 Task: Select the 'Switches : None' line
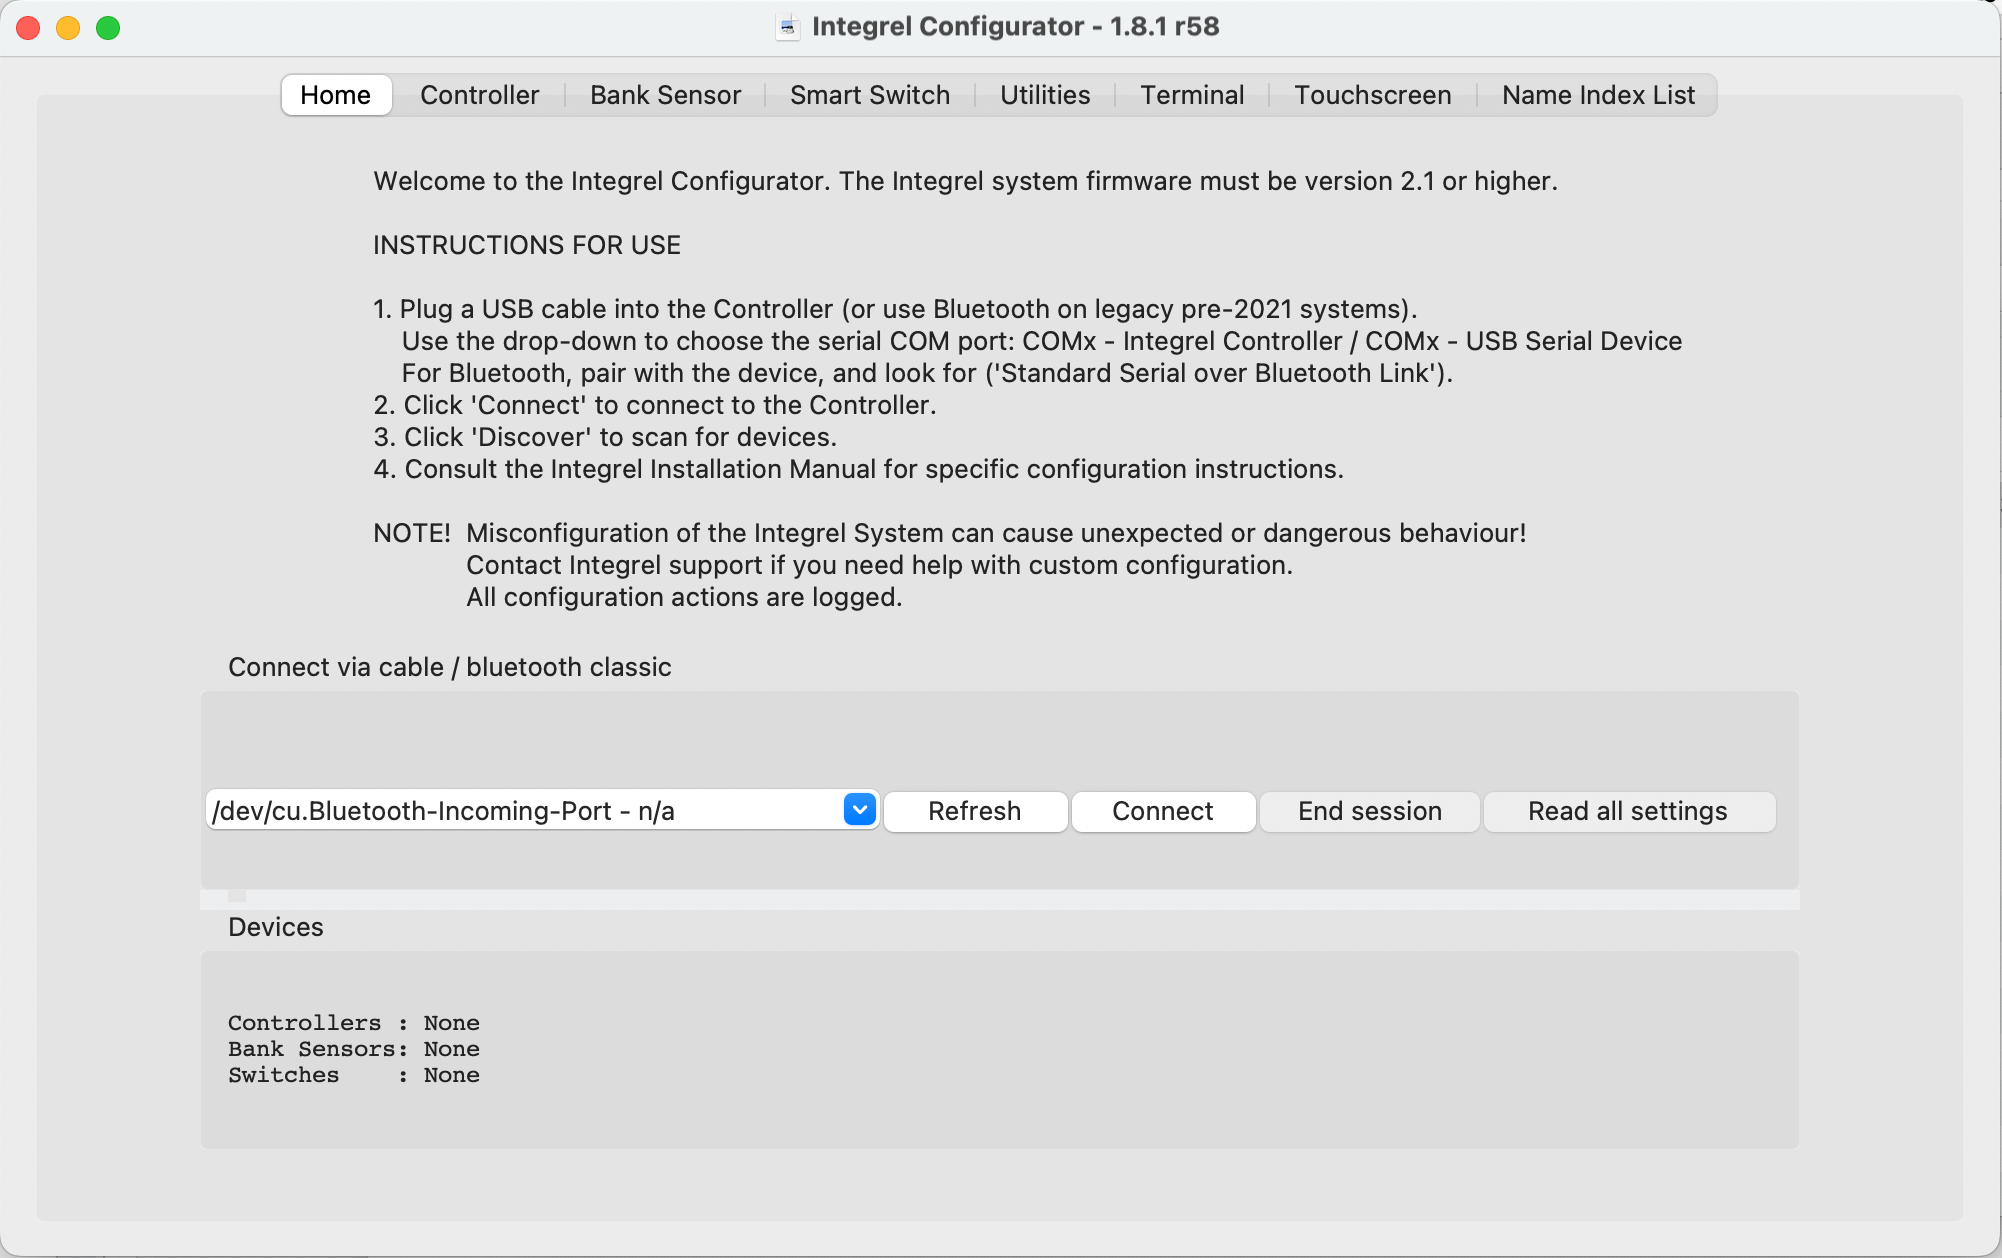point(354,1075)
